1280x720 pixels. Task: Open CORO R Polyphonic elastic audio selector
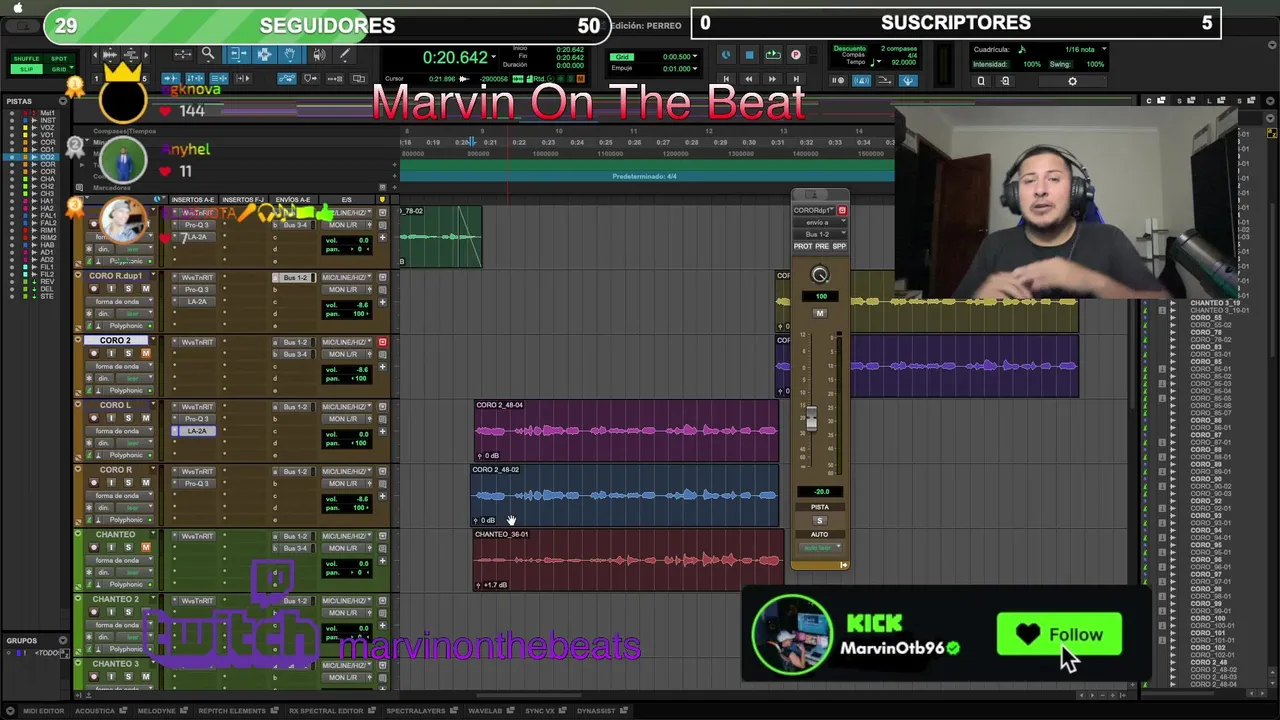click(x=126, y=520)
